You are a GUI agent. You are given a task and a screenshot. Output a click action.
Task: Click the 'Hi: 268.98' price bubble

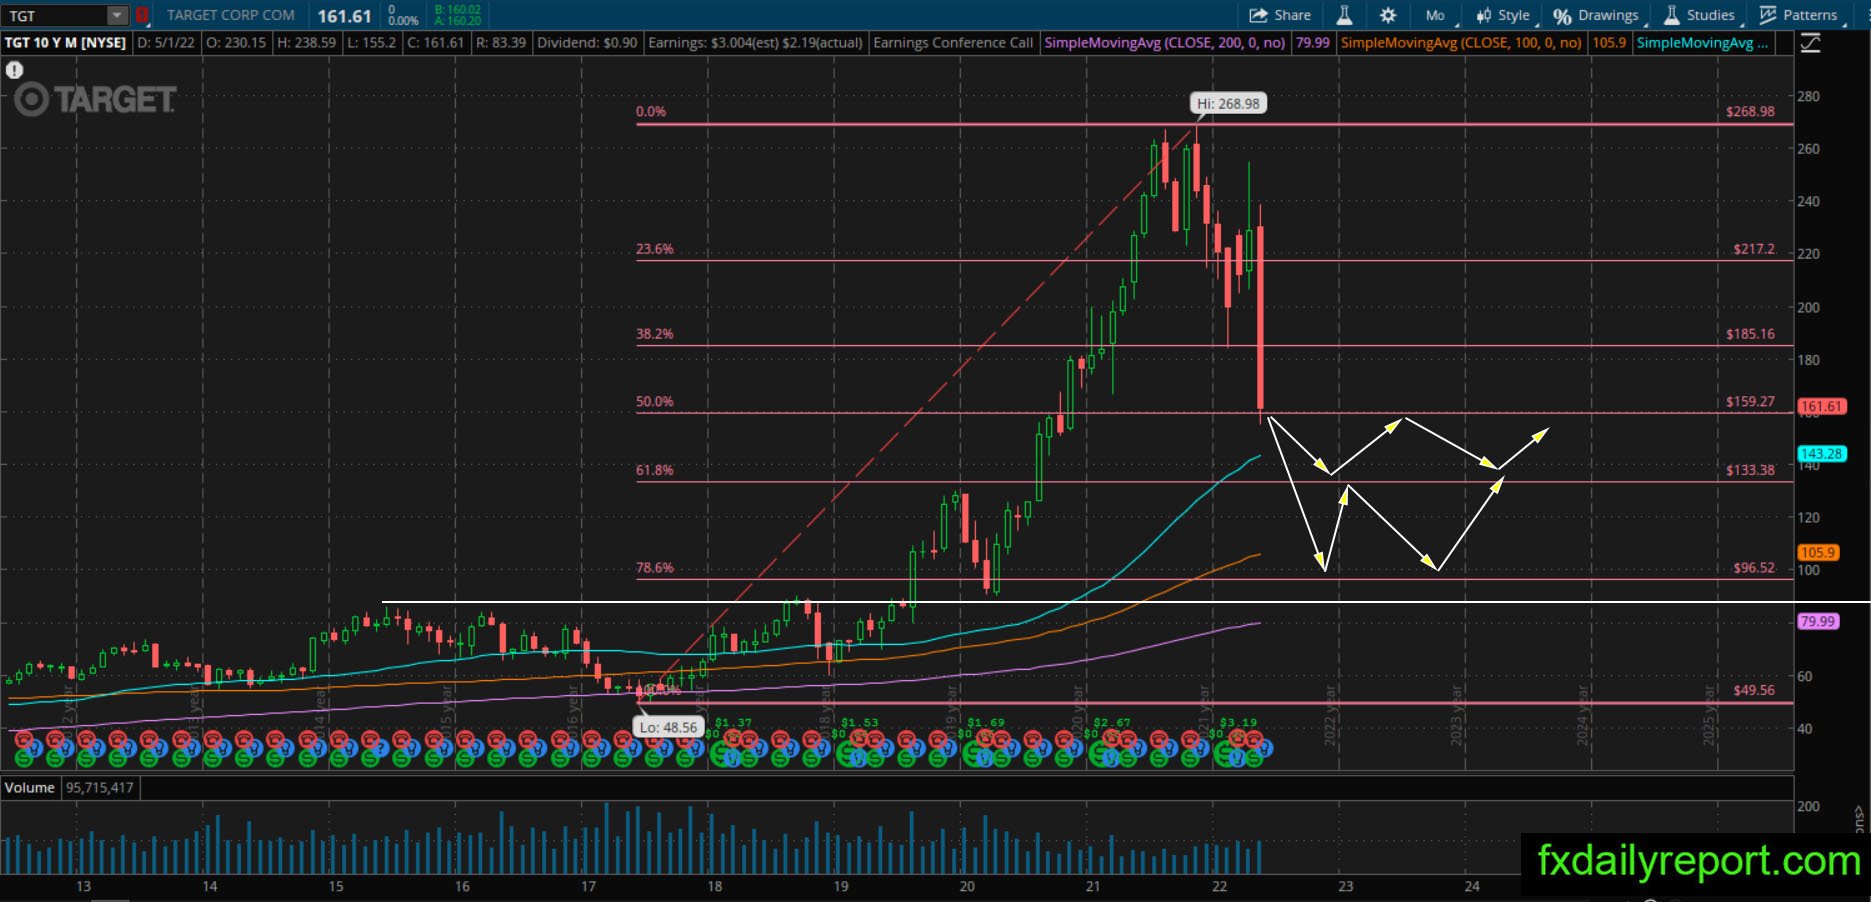pyautogui.click(x=1228, y=103)
